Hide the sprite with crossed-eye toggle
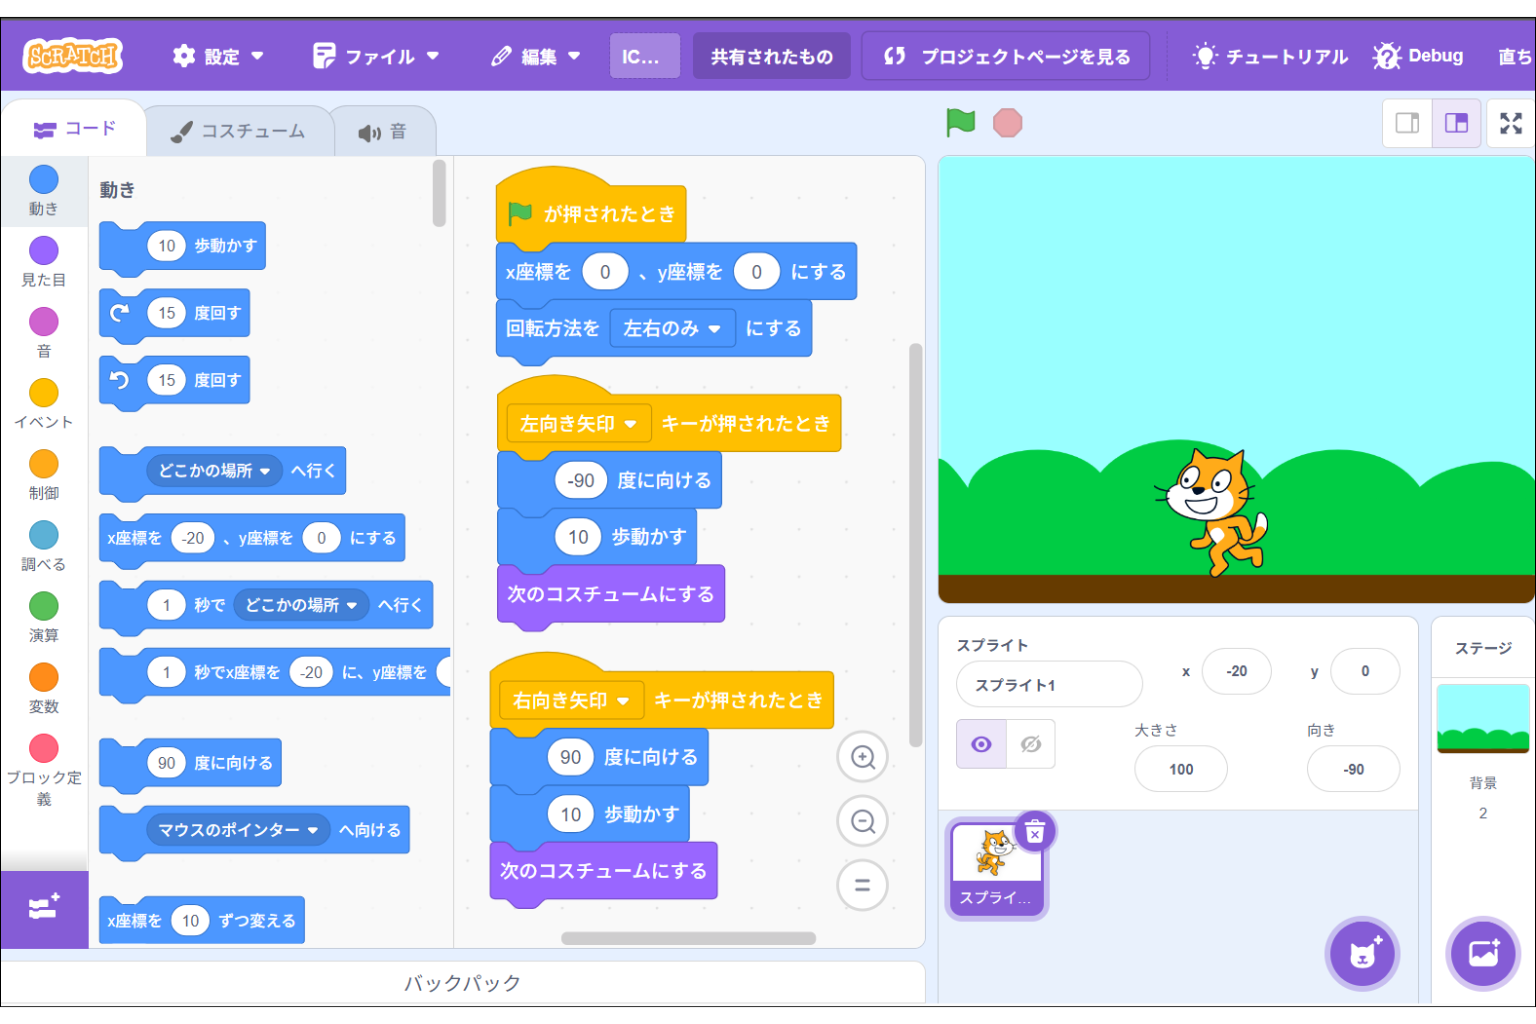Viewport: 1536px width, 1024px height. pos(1030,744)
